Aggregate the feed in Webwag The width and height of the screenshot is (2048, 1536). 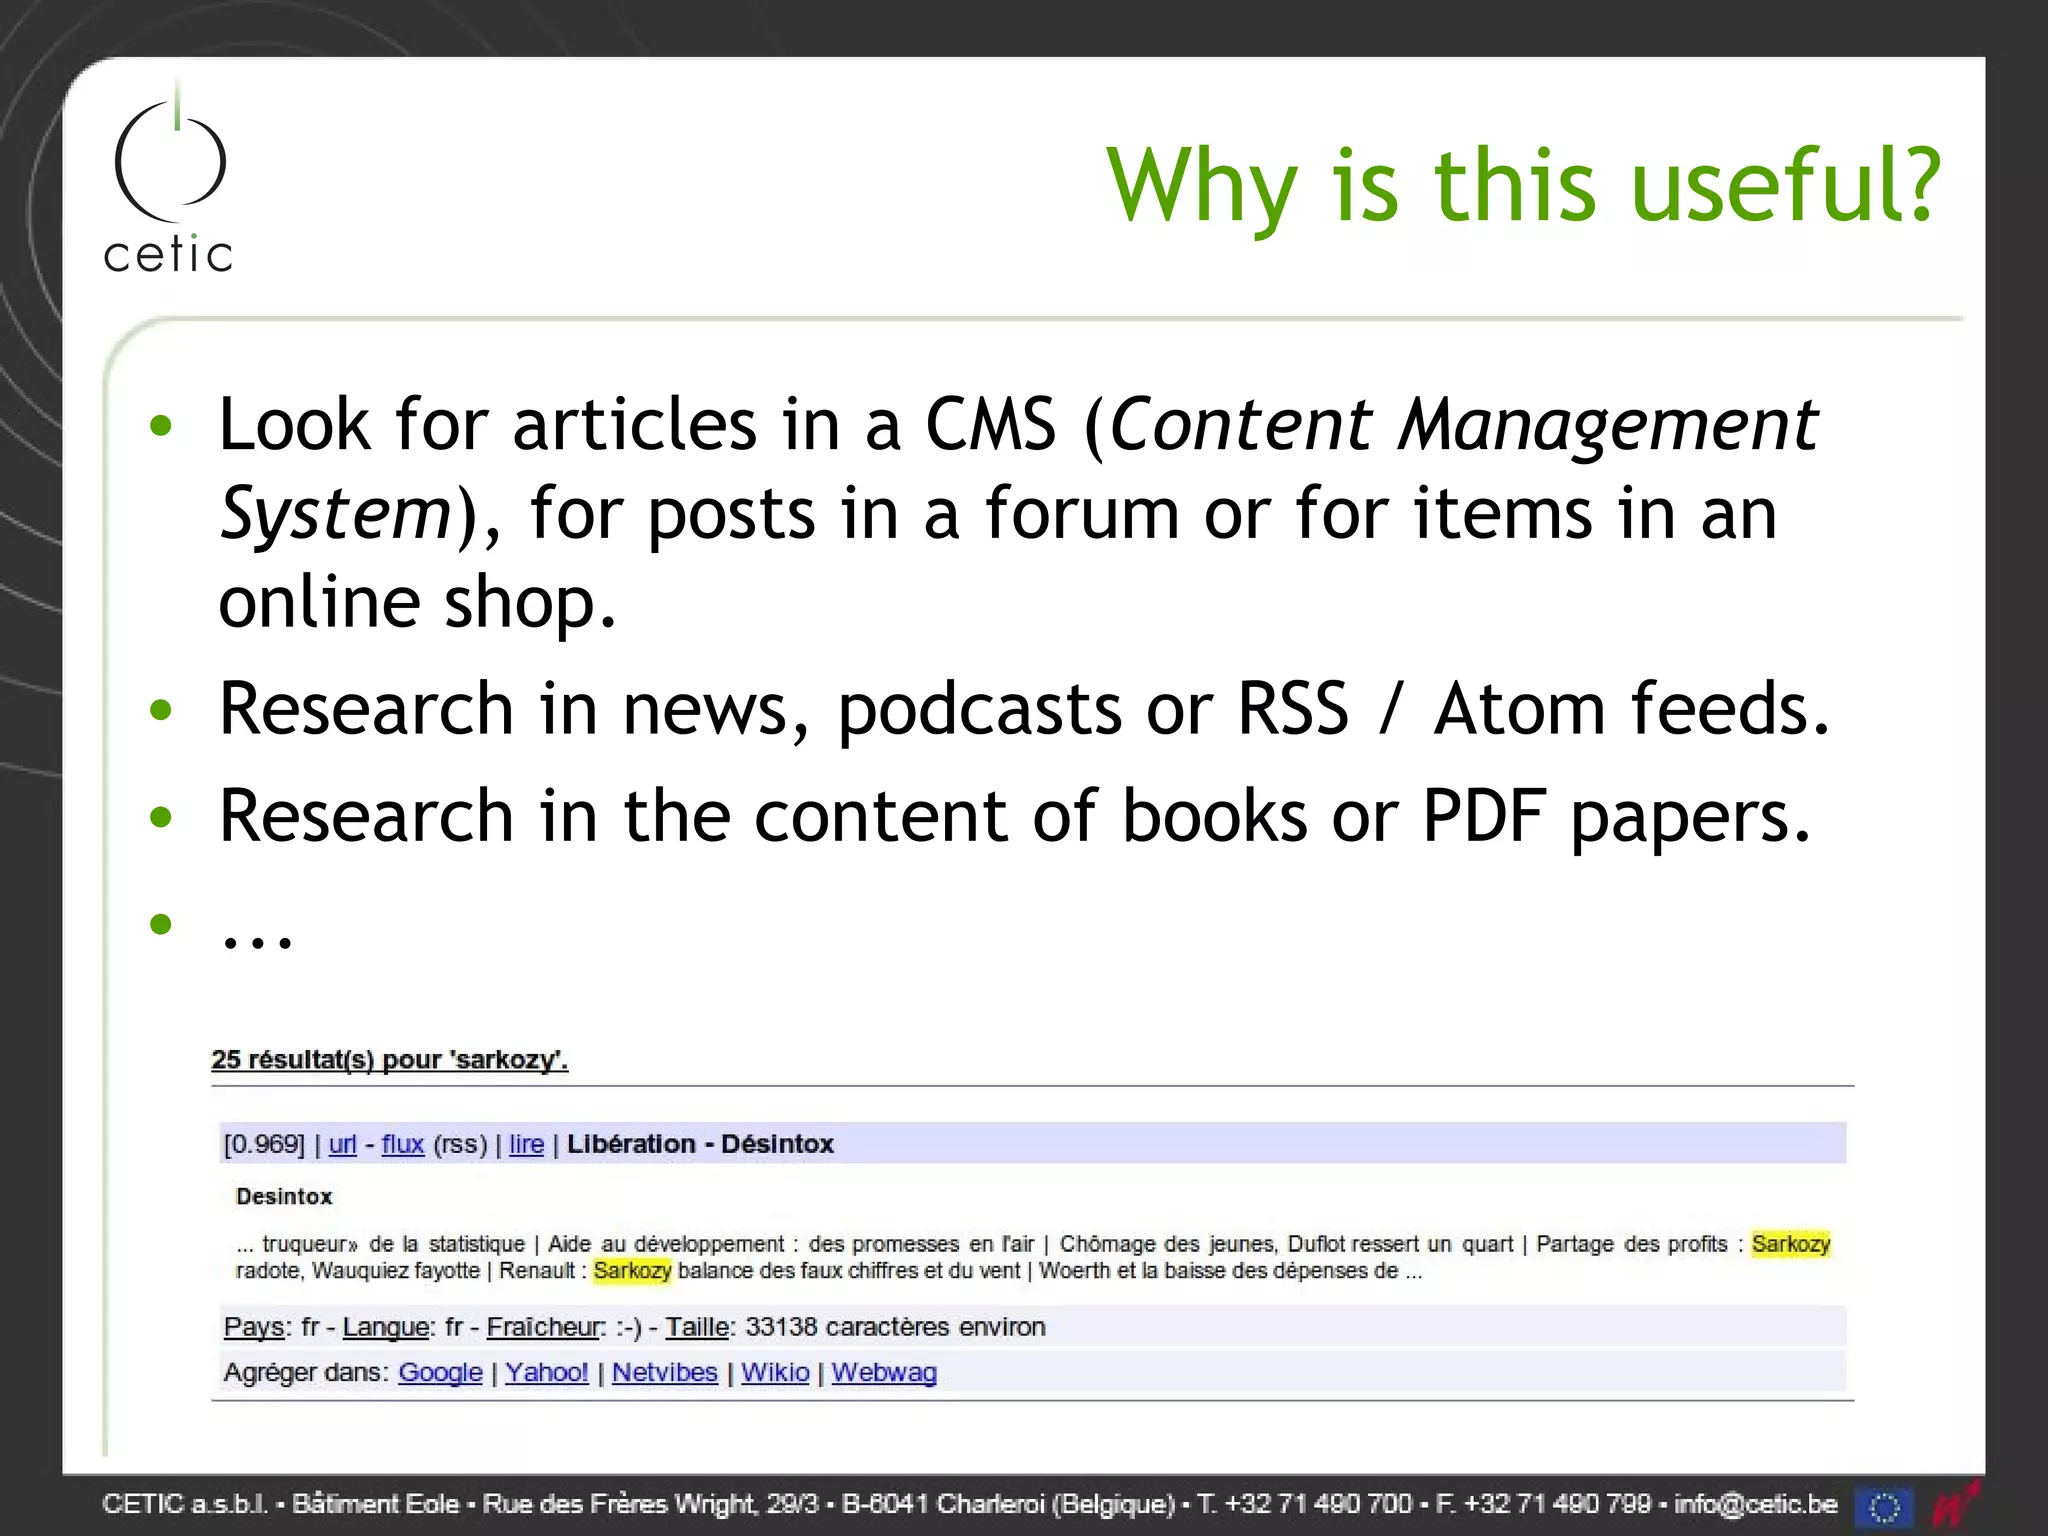coord(884,1372)
